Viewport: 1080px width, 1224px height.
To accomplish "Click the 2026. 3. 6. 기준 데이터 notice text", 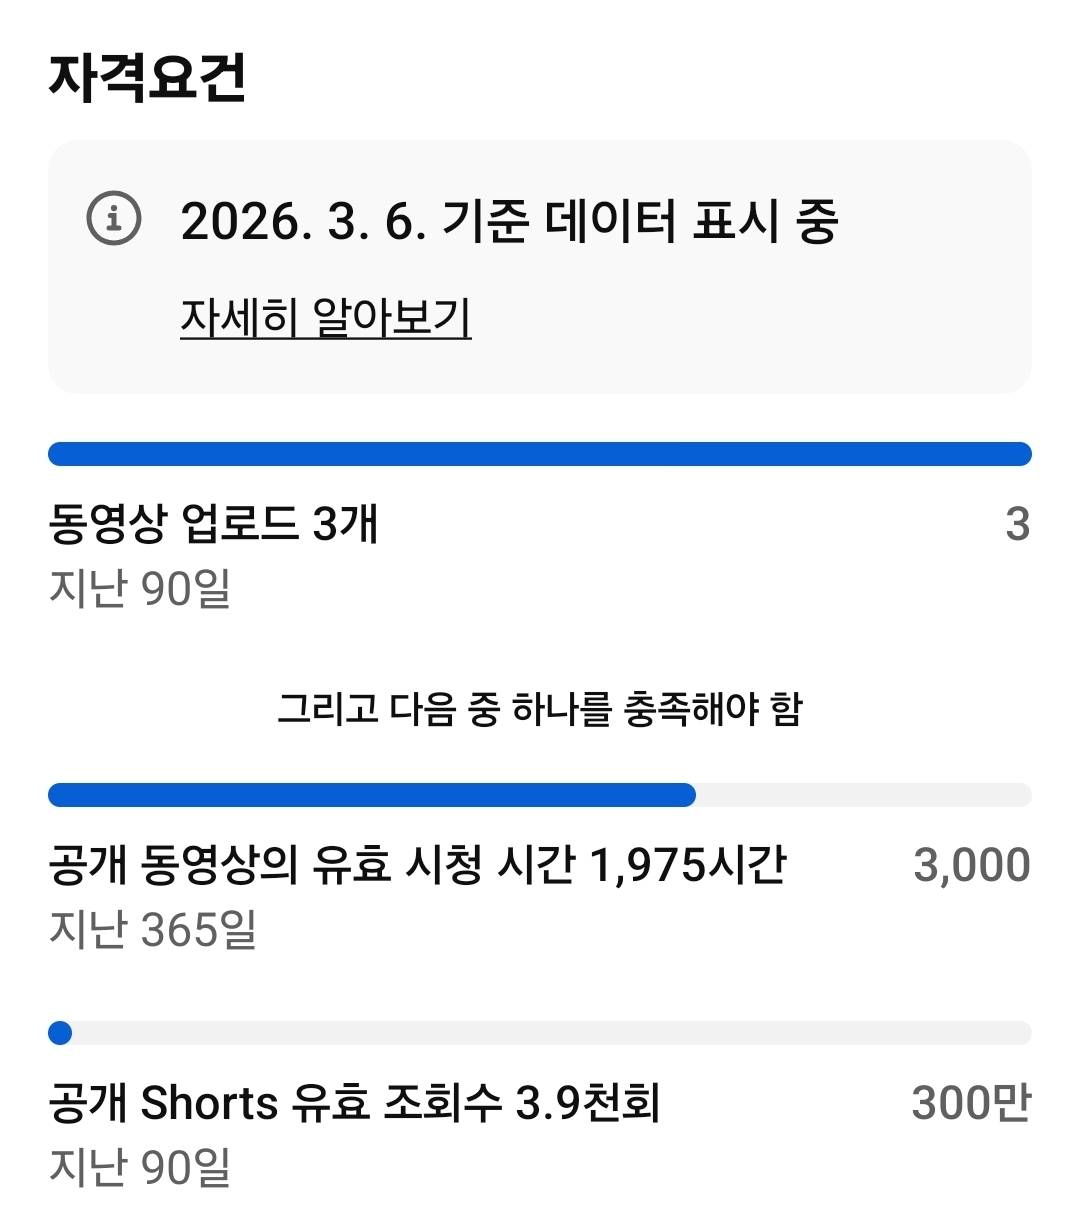I will (508, 221).
